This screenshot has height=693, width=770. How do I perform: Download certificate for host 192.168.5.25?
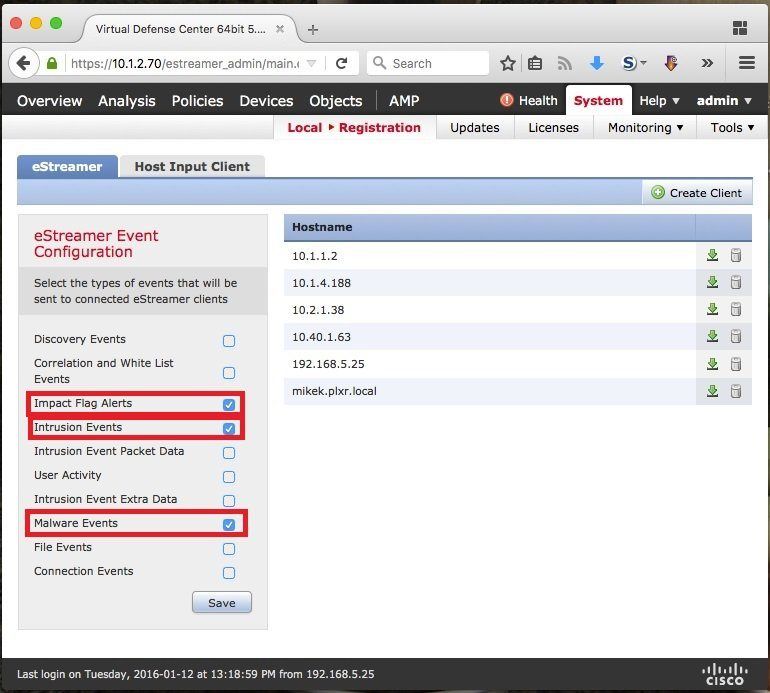click(x=712, y=364)
